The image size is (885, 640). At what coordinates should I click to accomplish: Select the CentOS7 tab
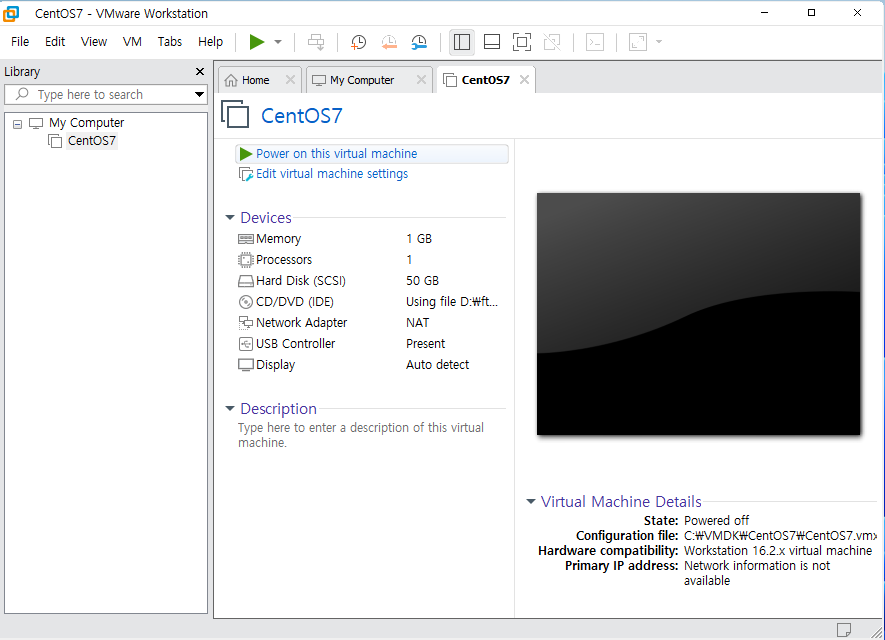click(x=485, y=80)
